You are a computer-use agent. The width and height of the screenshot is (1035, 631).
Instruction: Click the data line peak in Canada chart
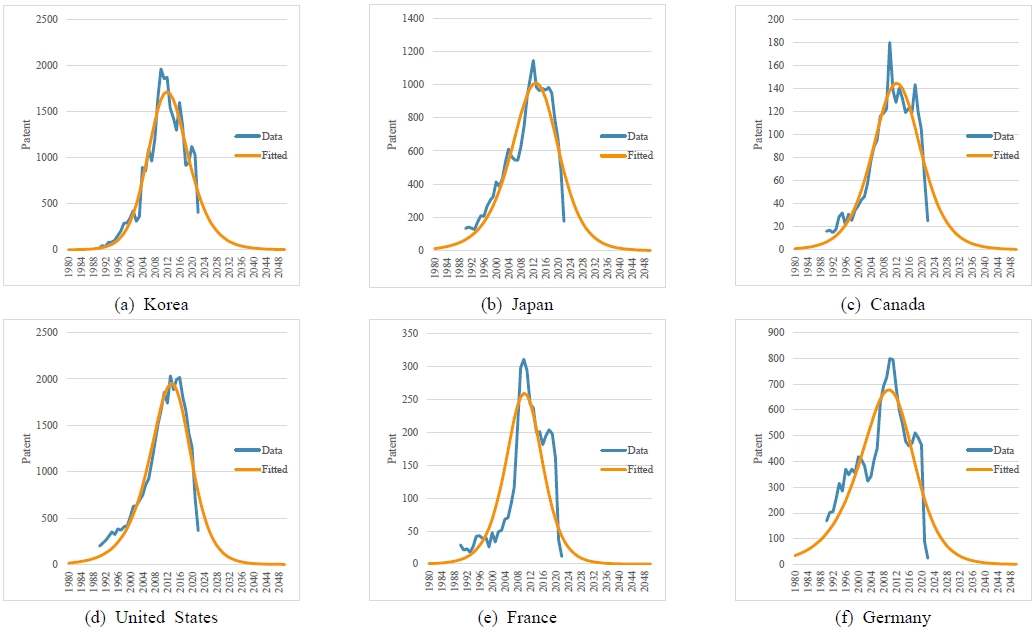(889, 43)
